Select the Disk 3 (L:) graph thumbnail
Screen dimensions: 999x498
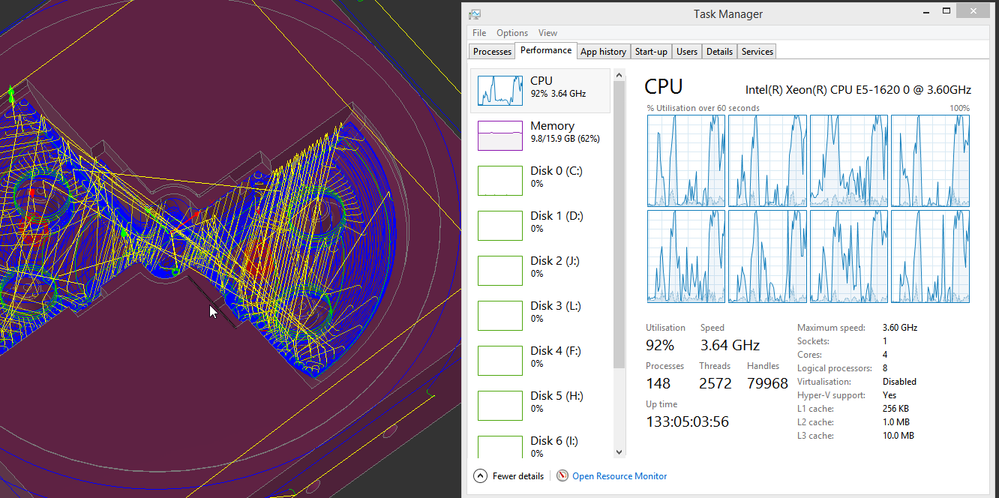point(500,315)
